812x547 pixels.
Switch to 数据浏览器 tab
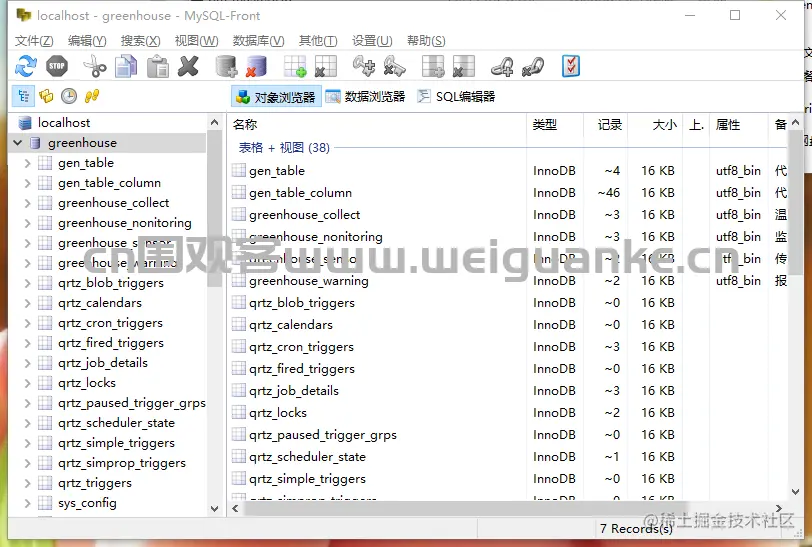366,97
